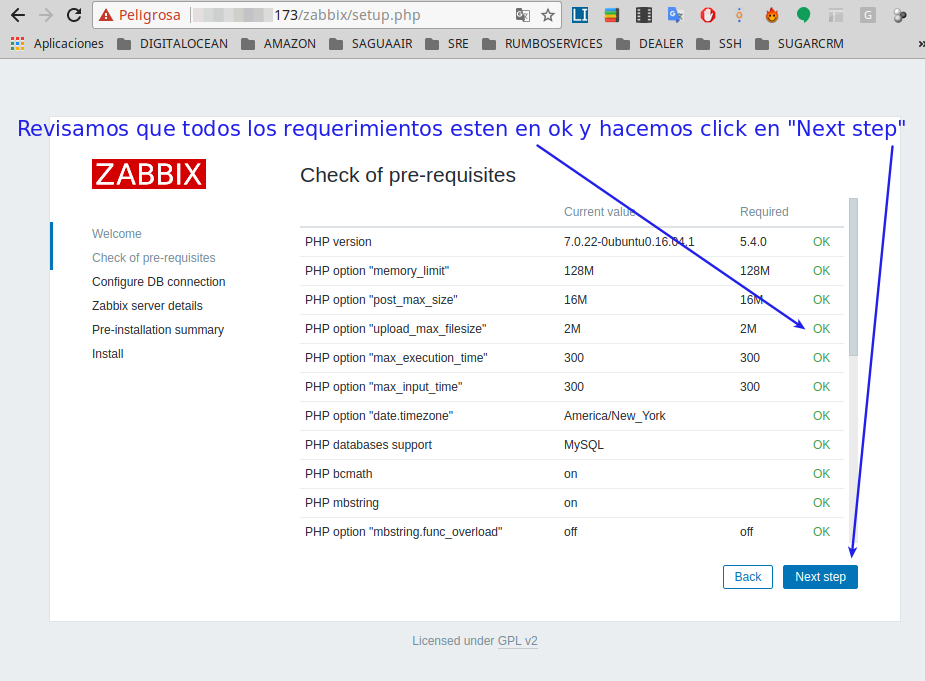Open the GPL v2 license link

coord(517,641)
